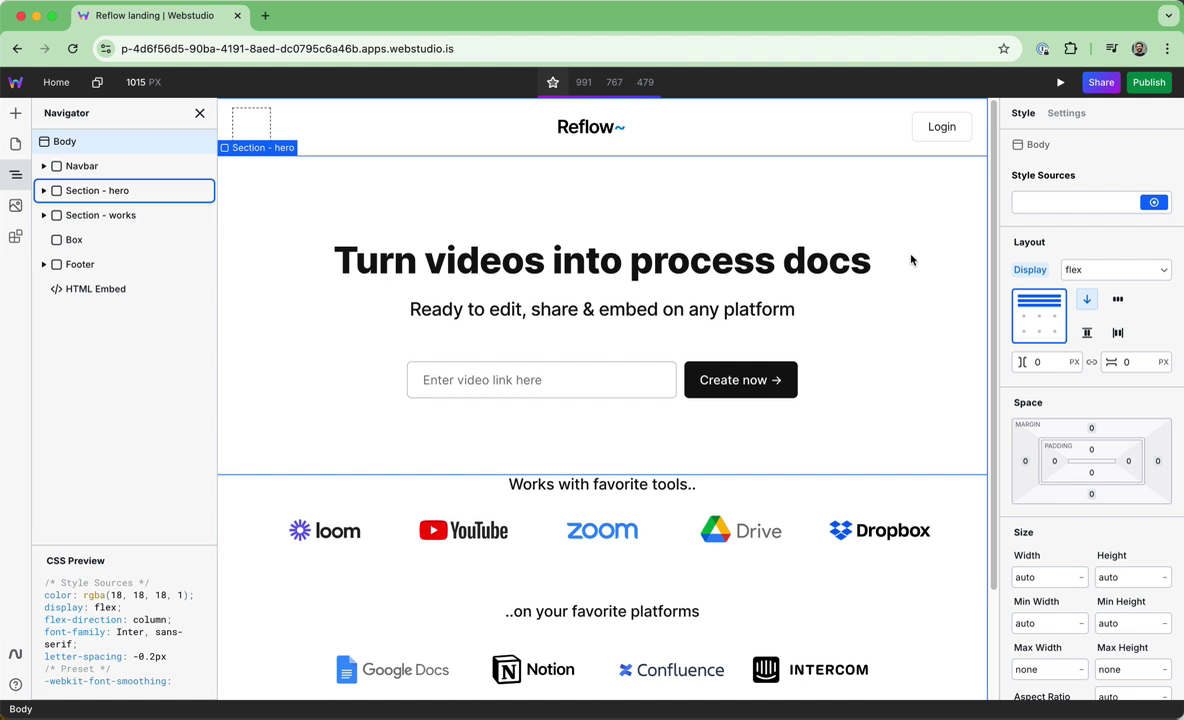
Task: Click the row gap value field
Action: coord(1136,362)
